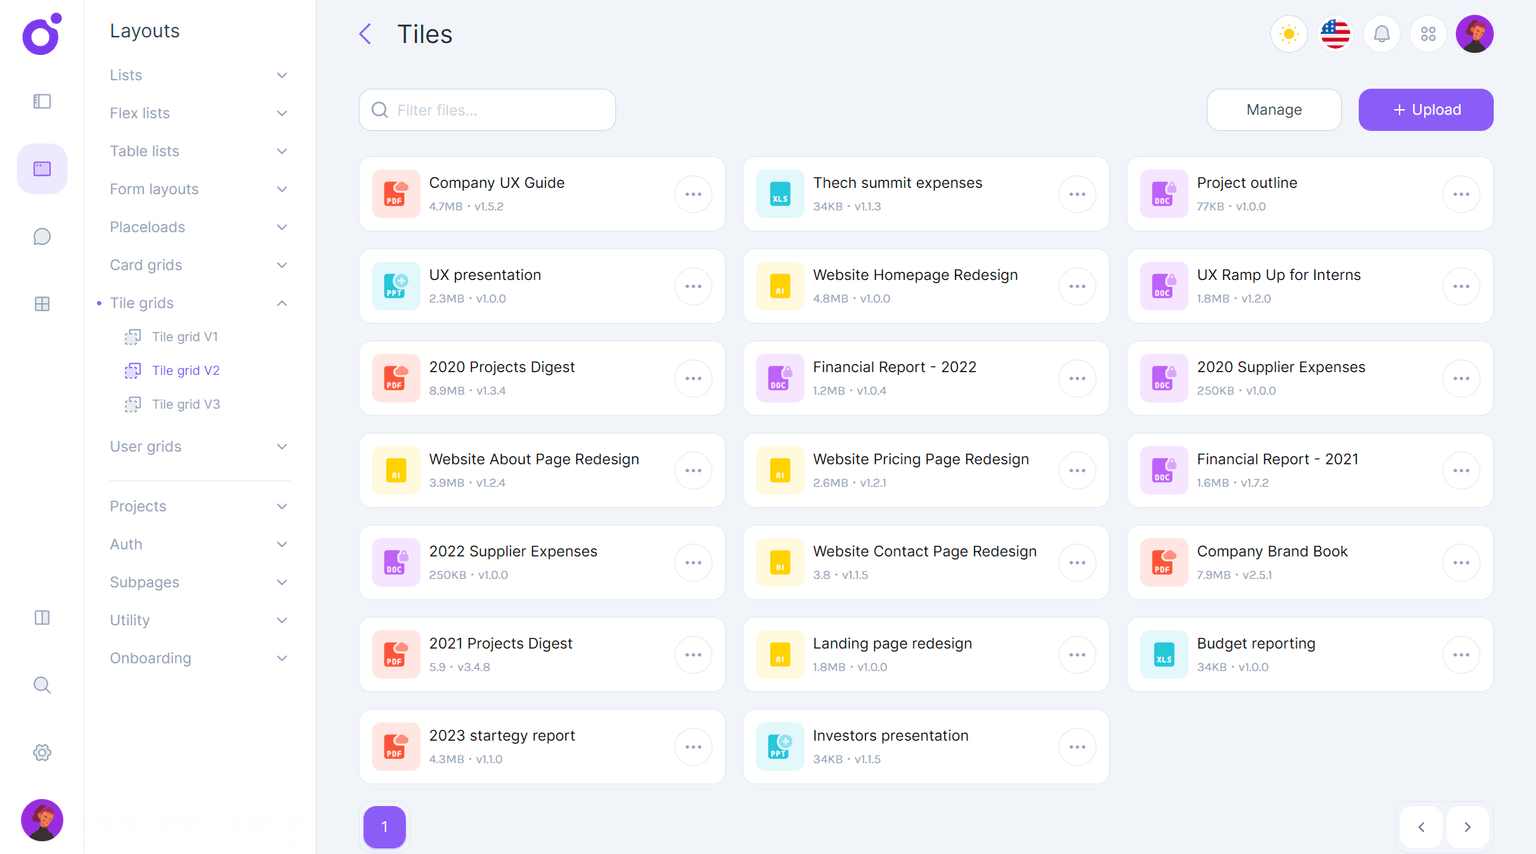Open the settings gear in sidebar
The image size is (1536, 854).
[42, 753]
